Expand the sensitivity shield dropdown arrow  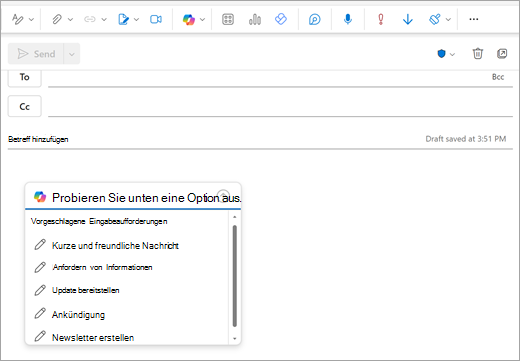[x=452, y=54]
